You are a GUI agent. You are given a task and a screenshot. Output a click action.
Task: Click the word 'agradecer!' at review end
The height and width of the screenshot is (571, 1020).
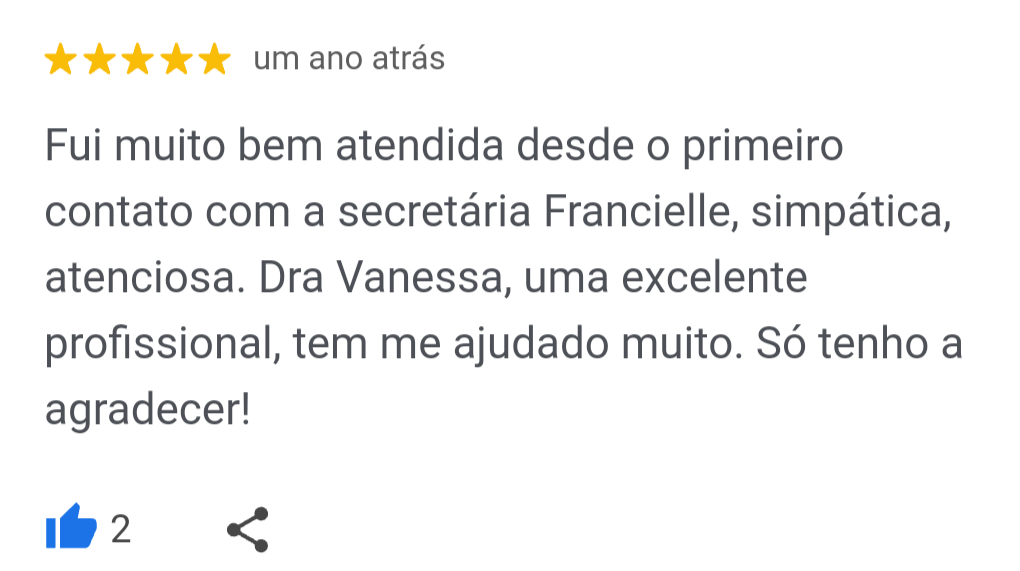tap(146, 410)
